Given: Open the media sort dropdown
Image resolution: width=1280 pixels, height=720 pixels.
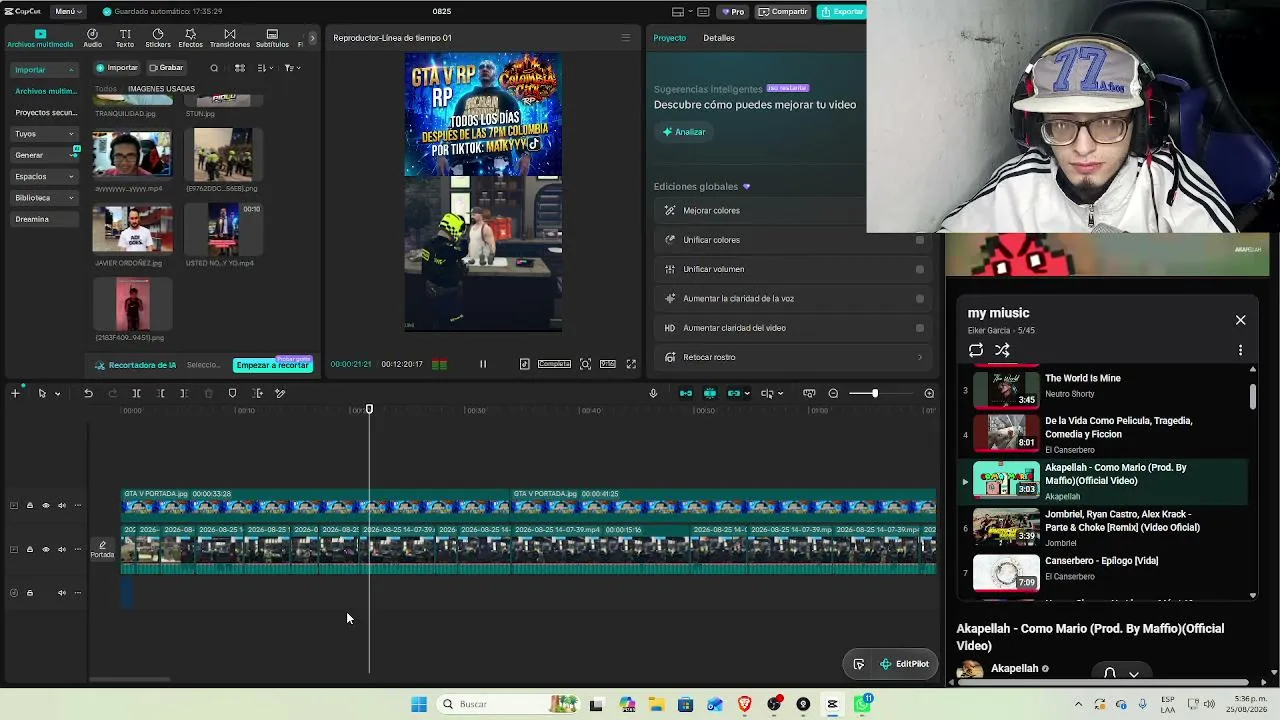Looking at the screenshot, I should pyautogui.click(x=265, y=68).
